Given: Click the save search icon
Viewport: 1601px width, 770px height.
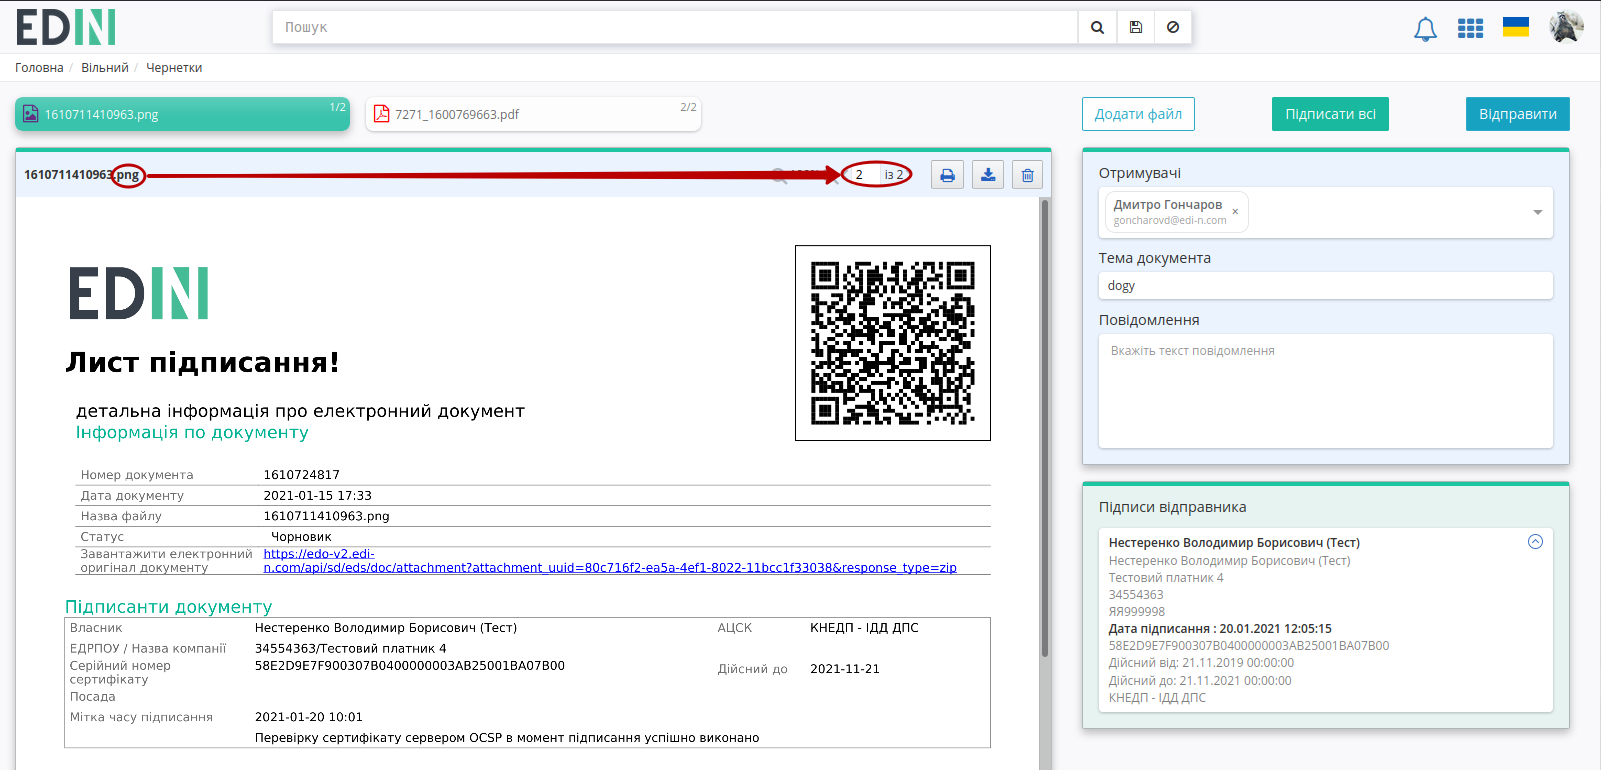Looking at the screenshot, I should [x=1136, y=28].
